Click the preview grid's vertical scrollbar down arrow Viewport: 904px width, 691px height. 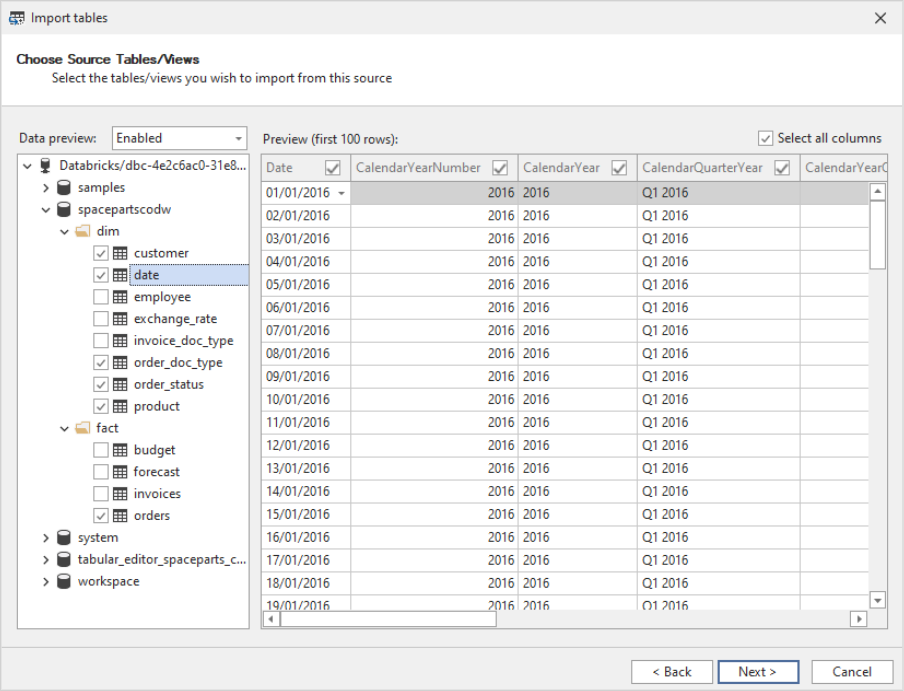pos(877,600)
